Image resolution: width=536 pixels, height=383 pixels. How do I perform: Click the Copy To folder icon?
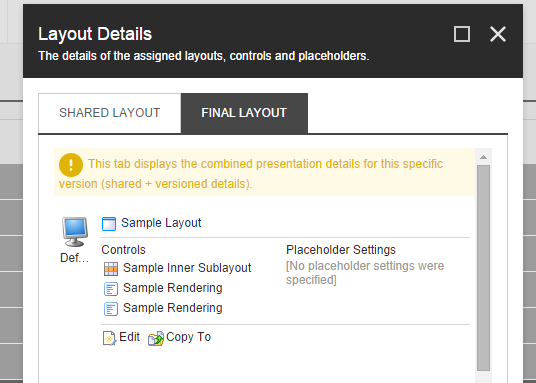156,339
